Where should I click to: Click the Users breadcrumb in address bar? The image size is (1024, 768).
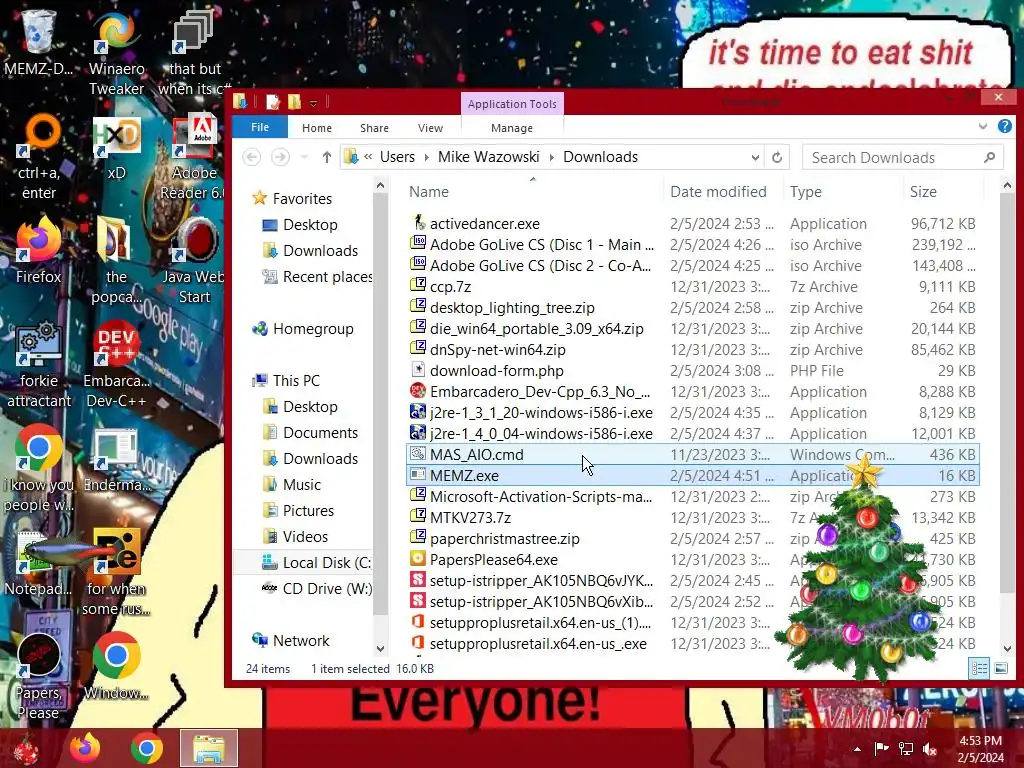(397, 157)
